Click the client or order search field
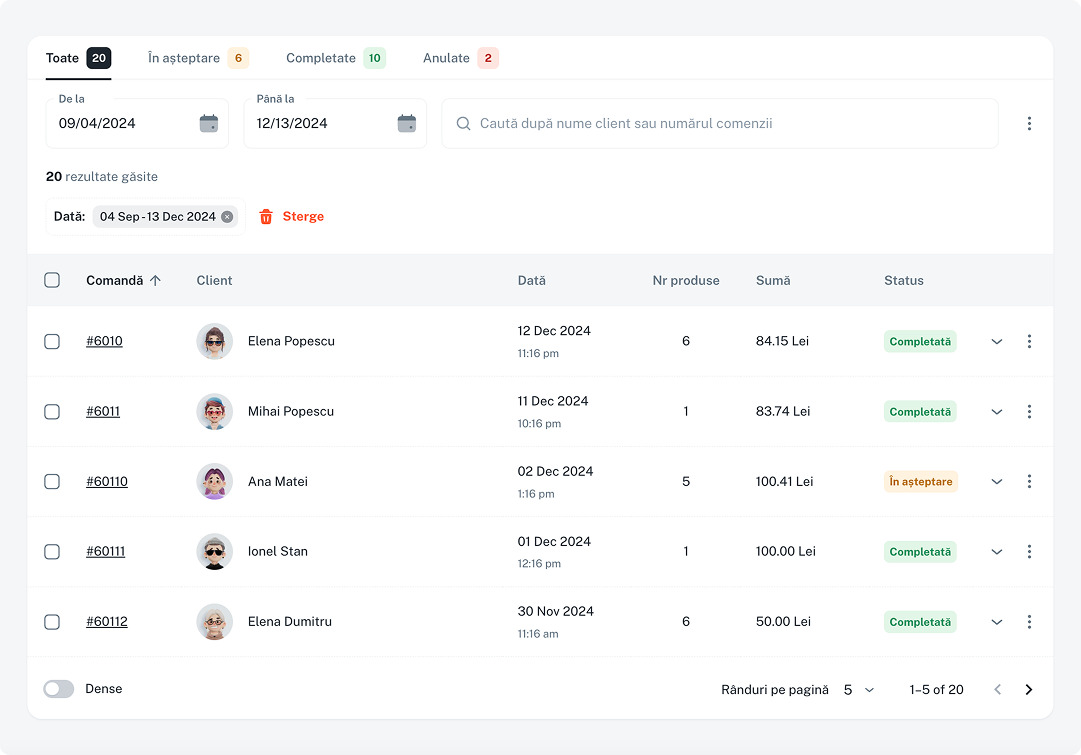This screenshot has height=755, width=1081. click(x=720, y=123)
